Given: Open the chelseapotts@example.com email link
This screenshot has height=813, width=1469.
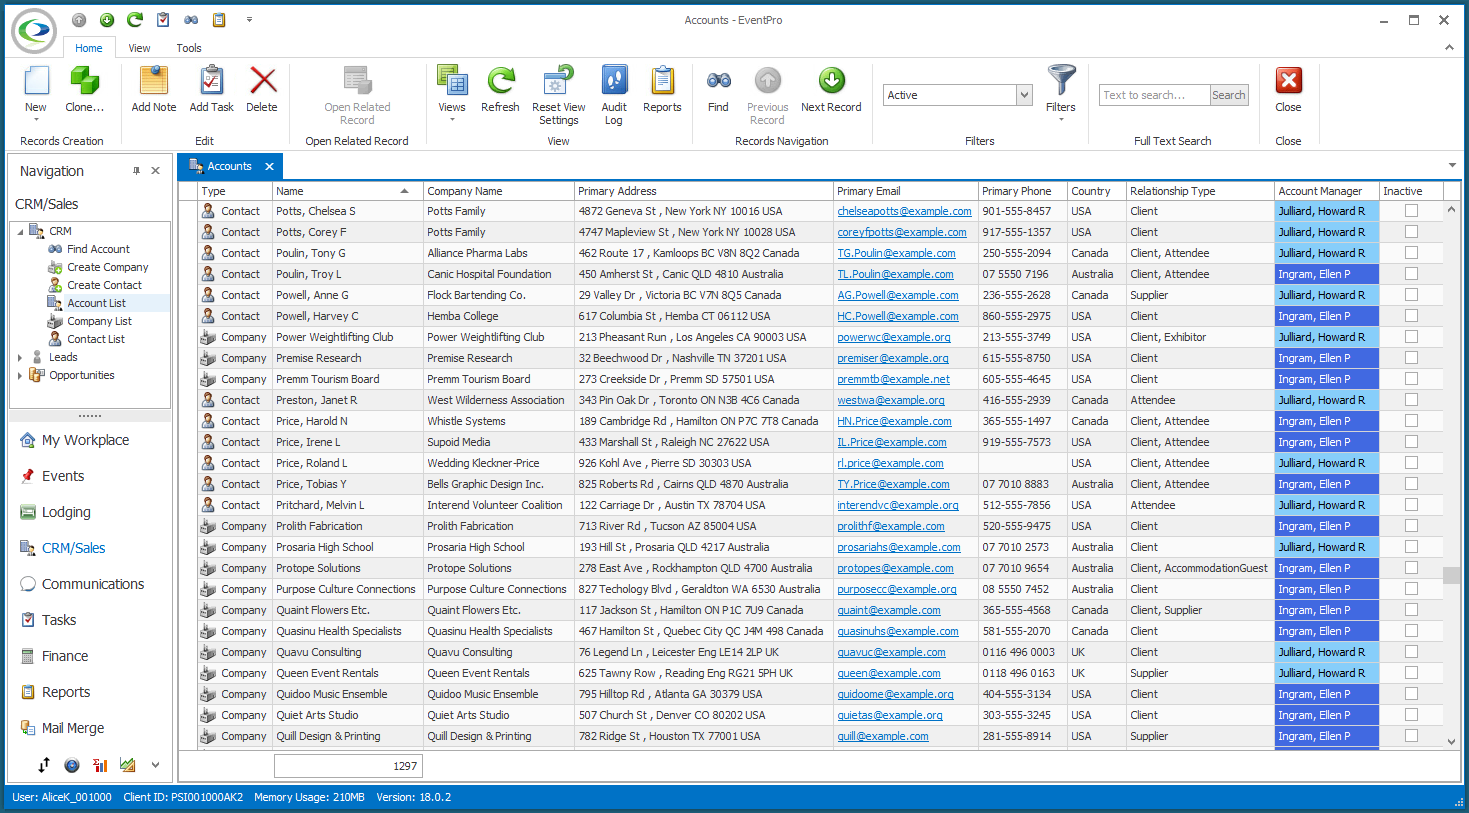Looking at the screenshot, I should coord(904,211).
